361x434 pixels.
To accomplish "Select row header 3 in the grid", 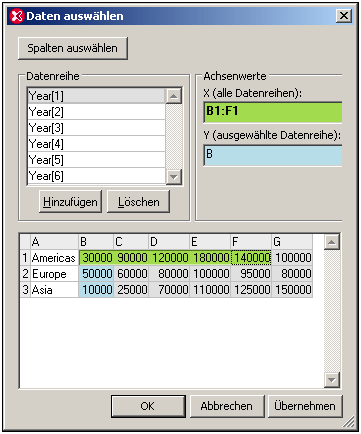I will (x=25, y=290).
